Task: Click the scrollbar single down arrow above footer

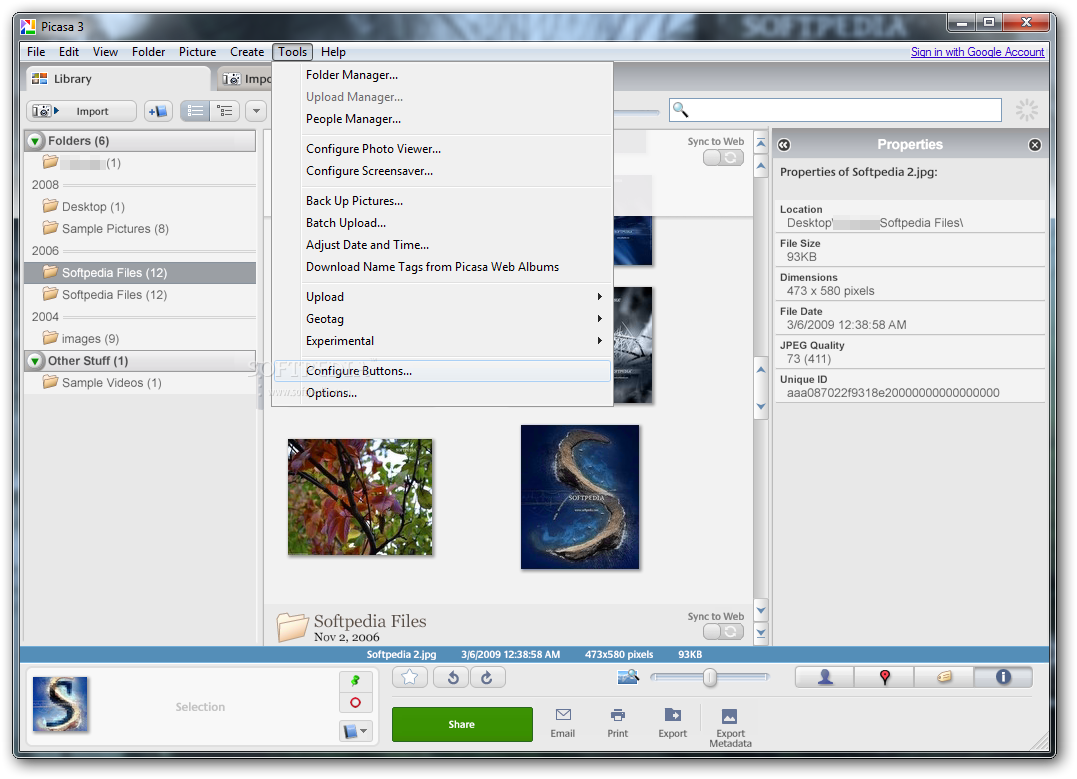Action: [761, 609]
